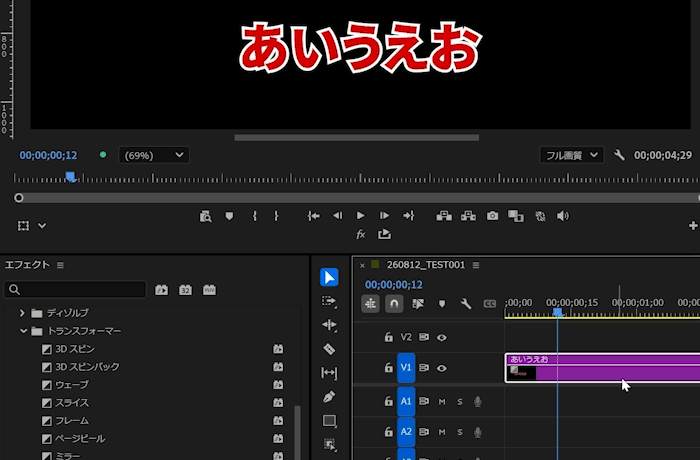Click the Extract button in monitor

(x=468, y=216)
